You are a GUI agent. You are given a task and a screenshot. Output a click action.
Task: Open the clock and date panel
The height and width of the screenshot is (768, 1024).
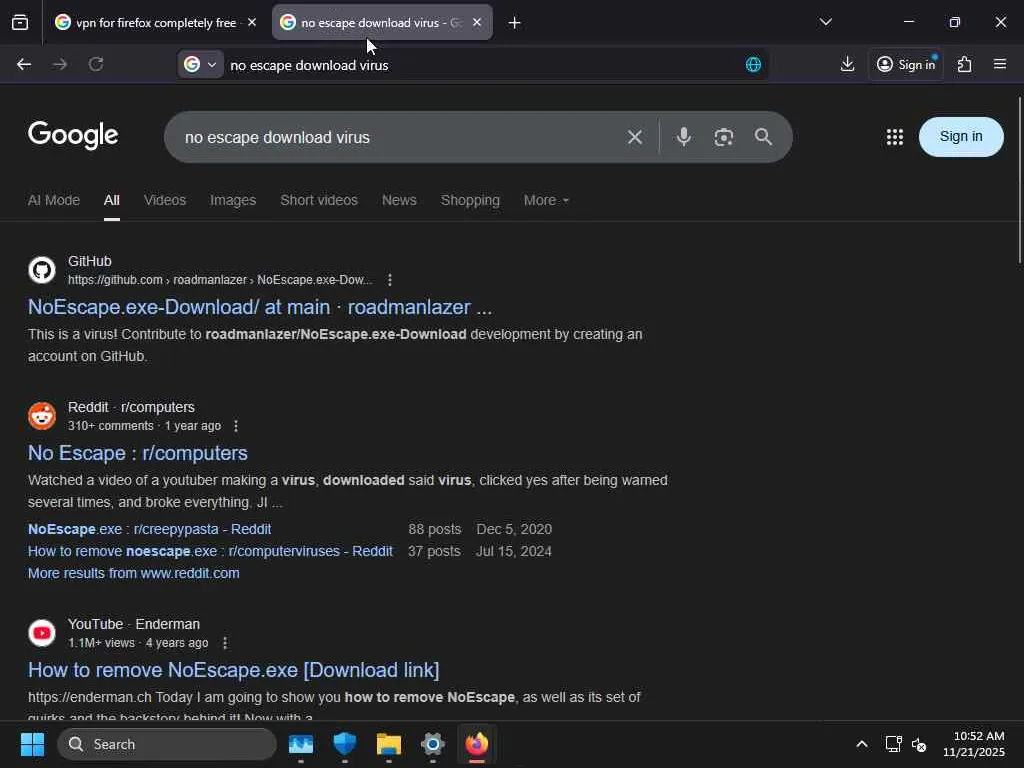(974, 744)
